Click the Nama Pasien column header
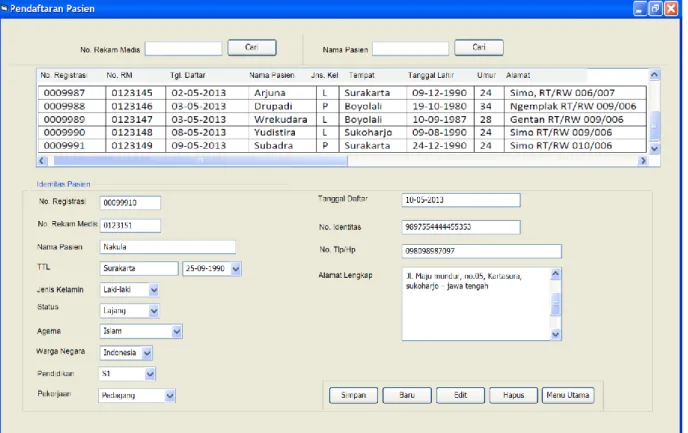The width and height of the screenshot is (688, 433). [272, 75]
